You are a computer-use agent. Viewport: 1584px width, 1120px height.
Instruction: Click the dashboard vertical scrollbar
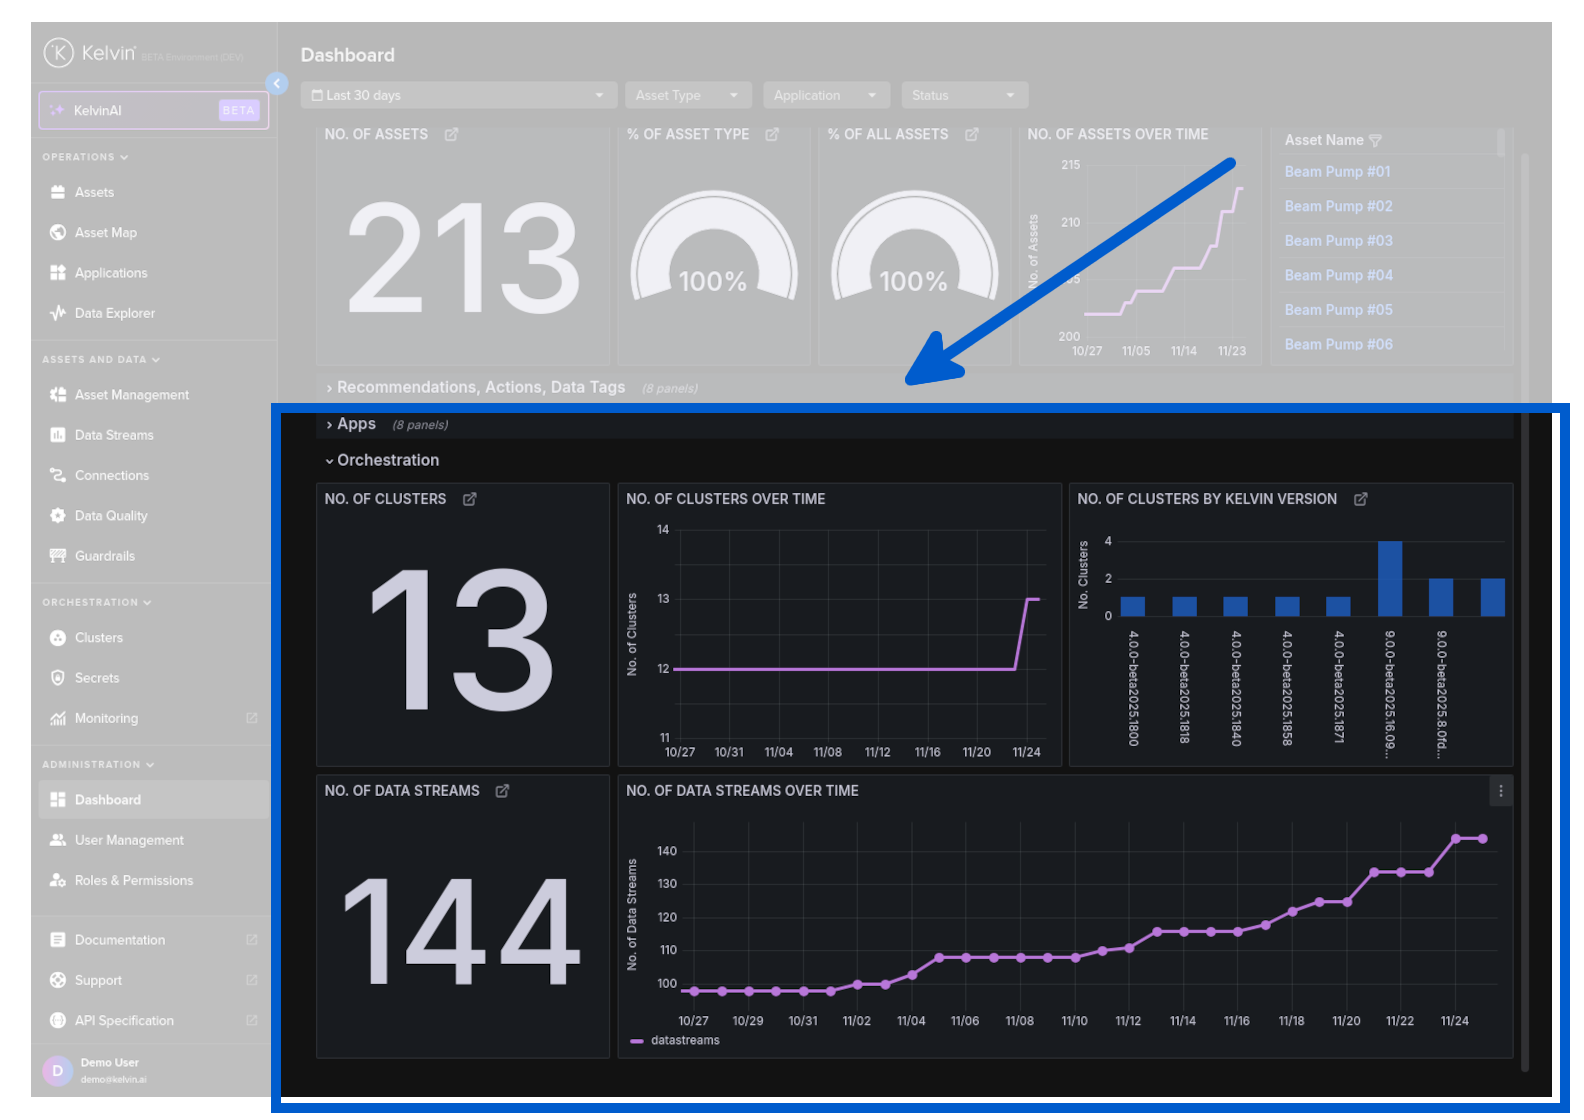pyautogui.click(x=1524, y=600)
